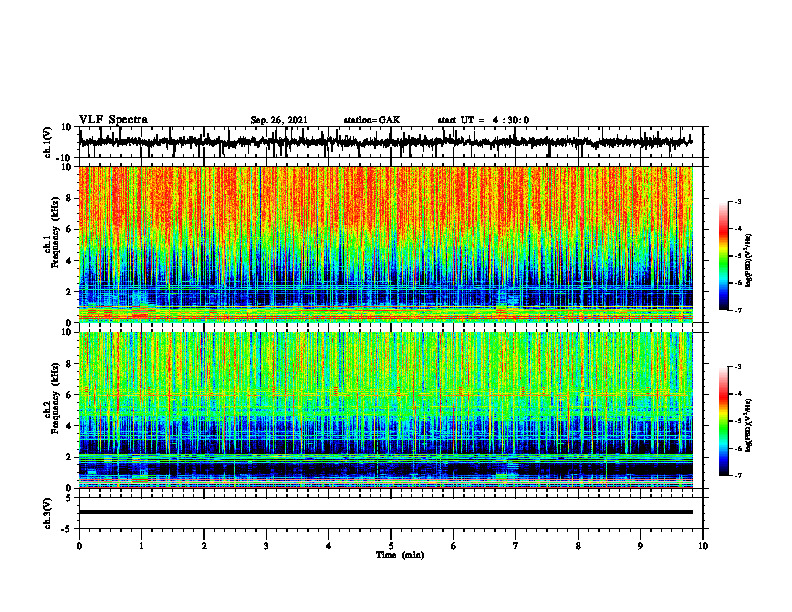Click the "-3" label on ch.2 colorbar
This screenshot has height=612, width=792.
coord(737,367)
